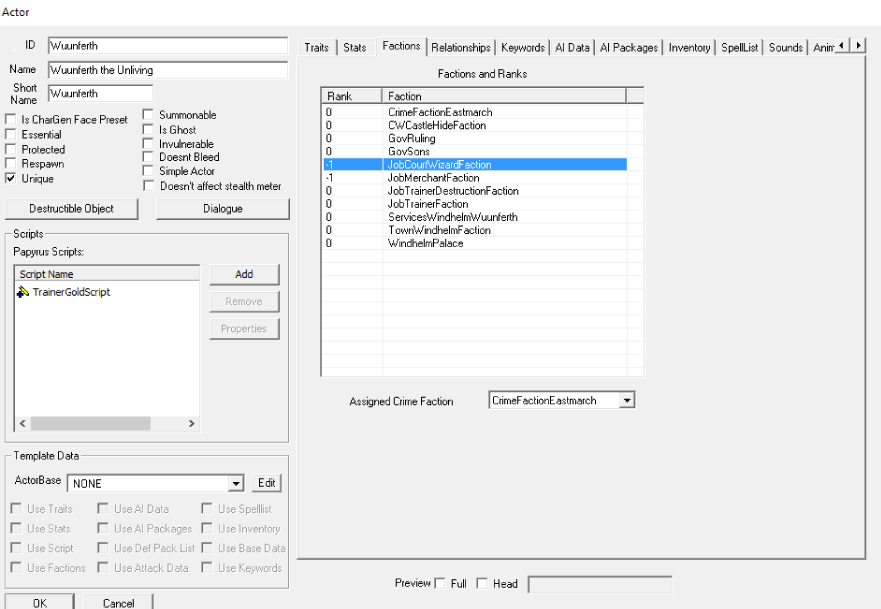Toggle the Is Ghost checkbox
Screen dimensions: 881x609
coord(148,130)
